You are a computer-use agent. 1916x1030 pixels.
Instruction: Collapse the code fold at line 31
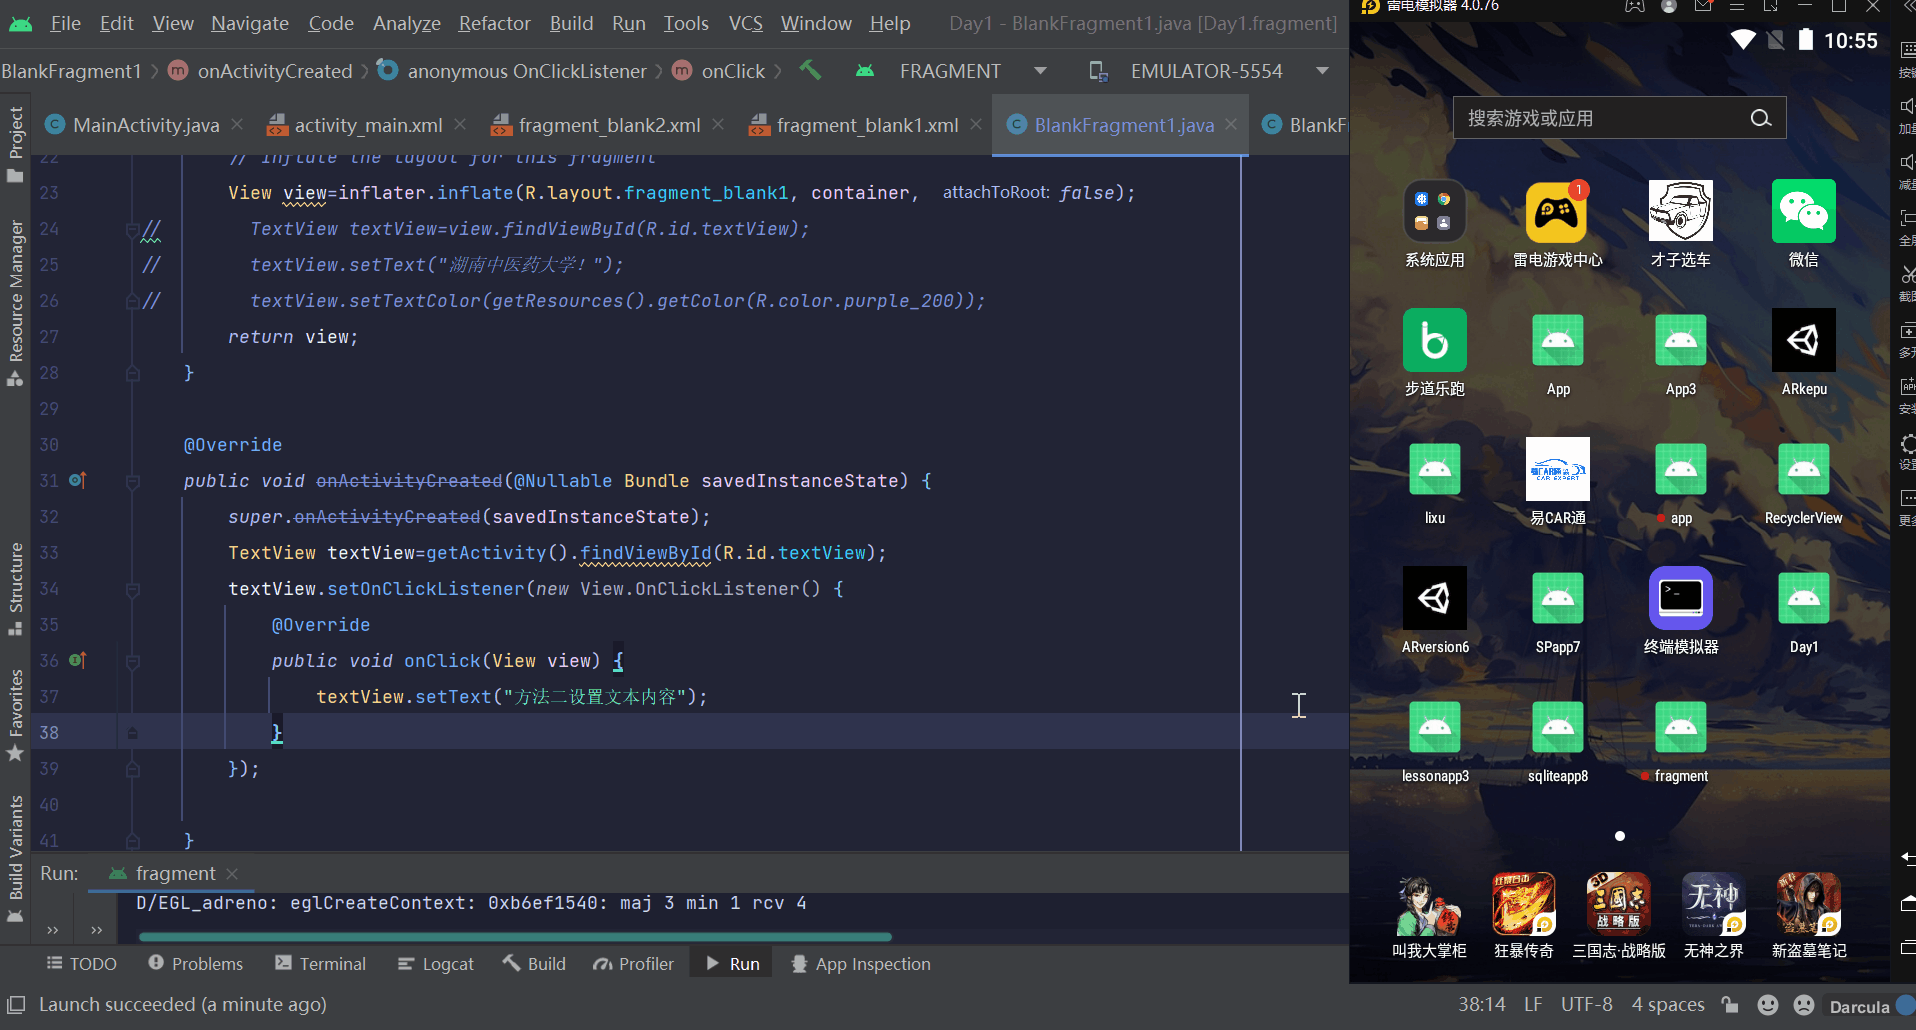(x=132, y=481)
